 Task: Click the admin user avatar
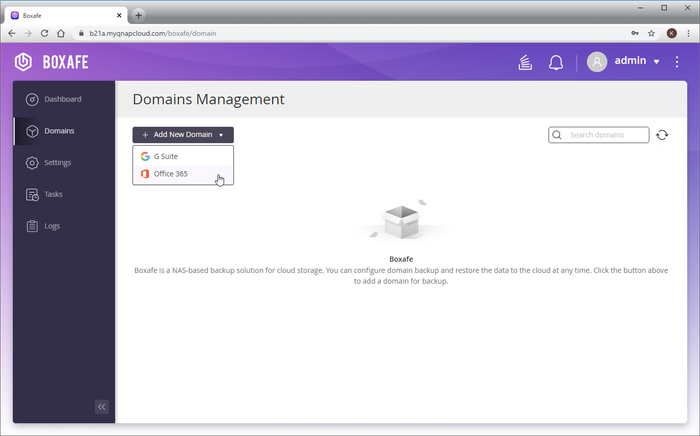point(597,62)
